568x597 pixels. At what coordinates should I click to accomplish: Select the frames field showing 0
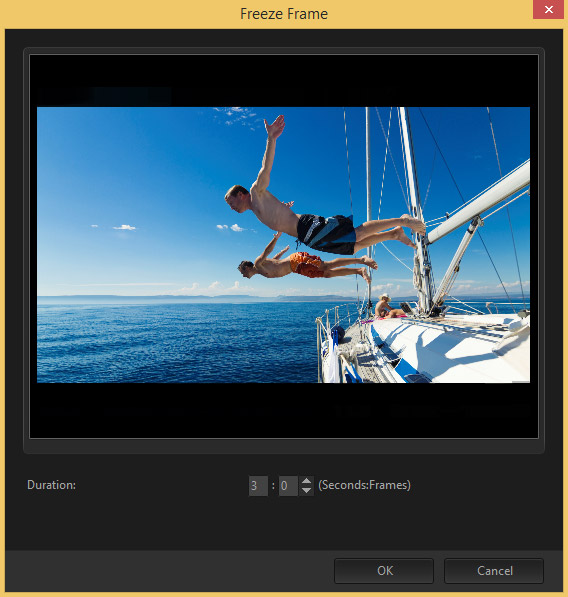[x=288, y=486]
